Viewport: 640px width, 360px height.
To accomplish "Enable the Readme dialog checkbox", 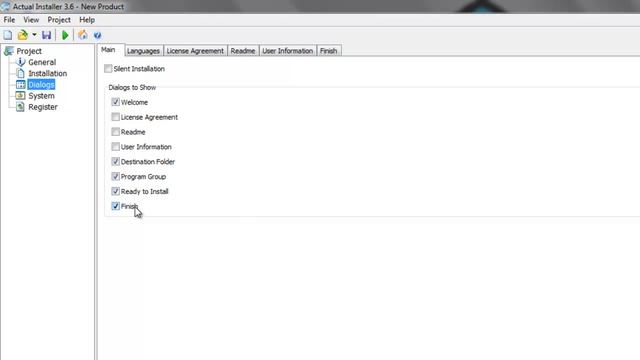I will tap(116, 132).
